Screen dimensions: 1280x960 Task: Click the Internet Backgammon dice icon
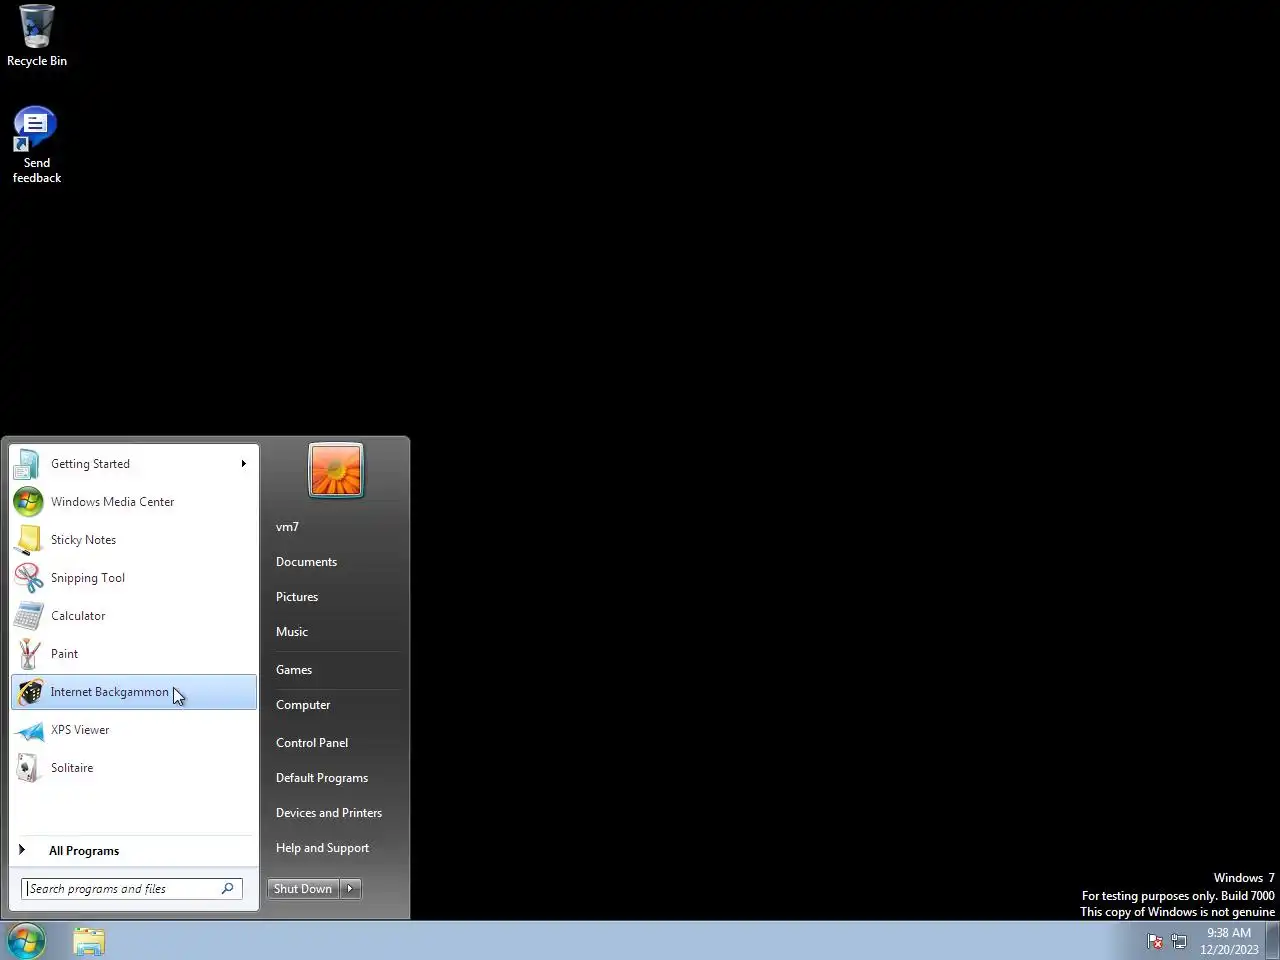[x=28, y=692]
